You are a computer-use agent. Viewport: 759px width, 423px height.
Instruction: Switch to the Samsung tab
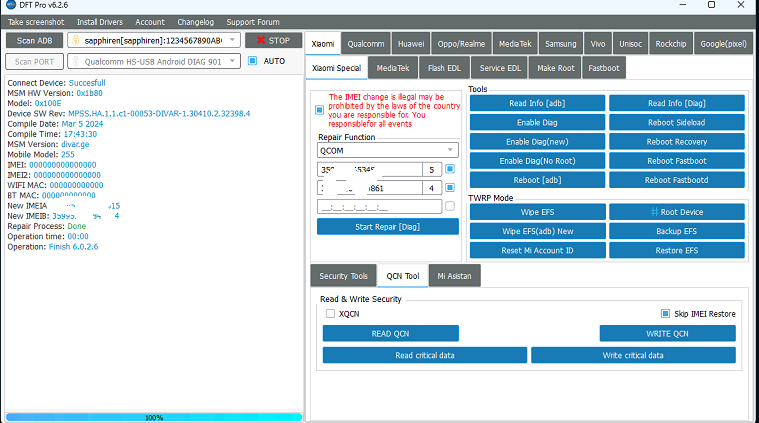tap(561, 44)
